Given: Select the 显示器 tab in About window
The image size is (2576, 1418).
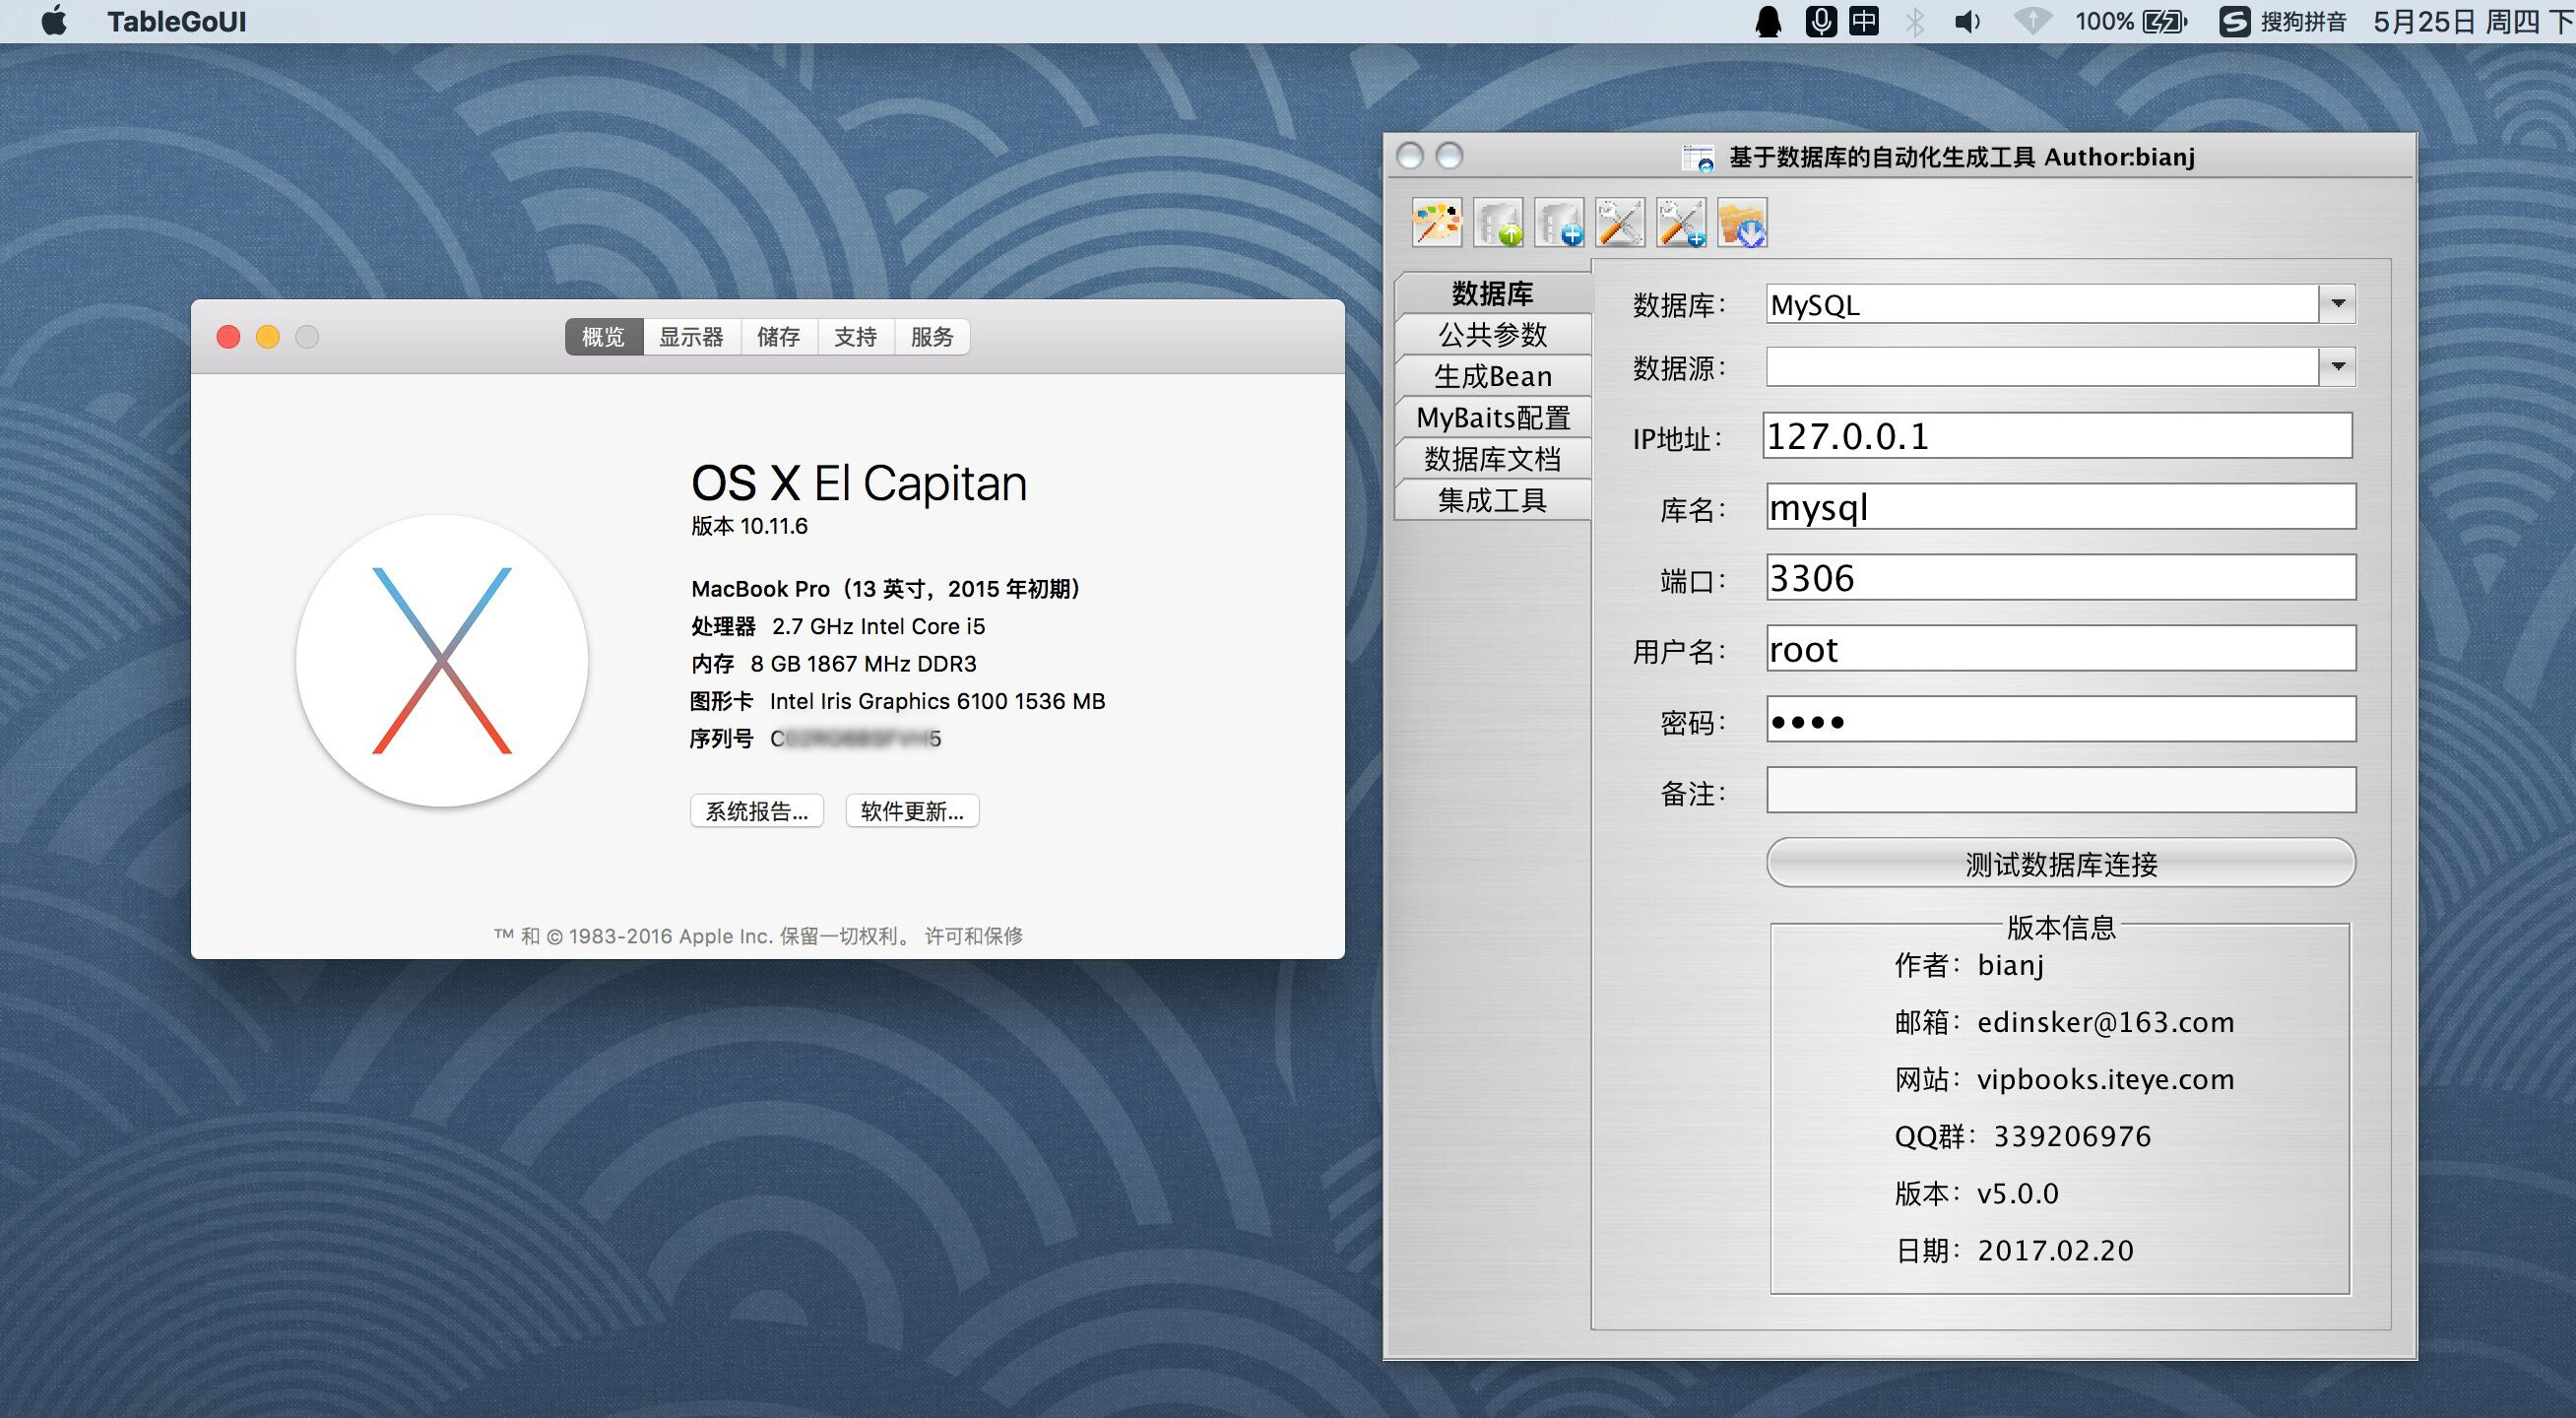Looking at the screenshot, I should tap(691, 337).
